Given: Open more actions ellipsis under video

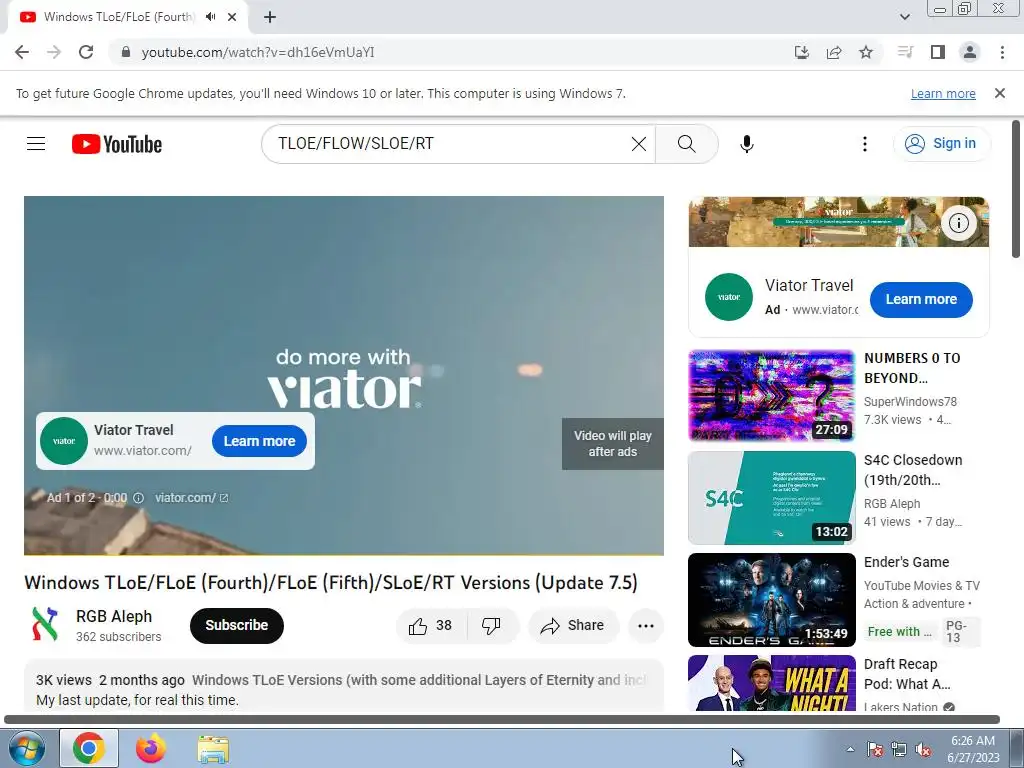Looking at the screenshot, I should 646,626.
